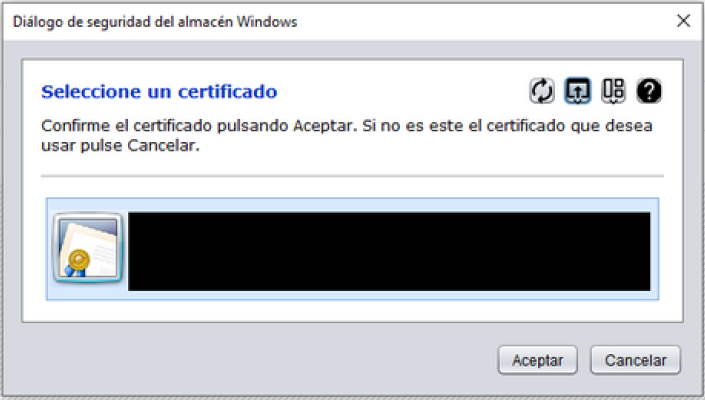Click the dialog title bar text
This screenshot has height=400, width=705.
coord(154,21)
